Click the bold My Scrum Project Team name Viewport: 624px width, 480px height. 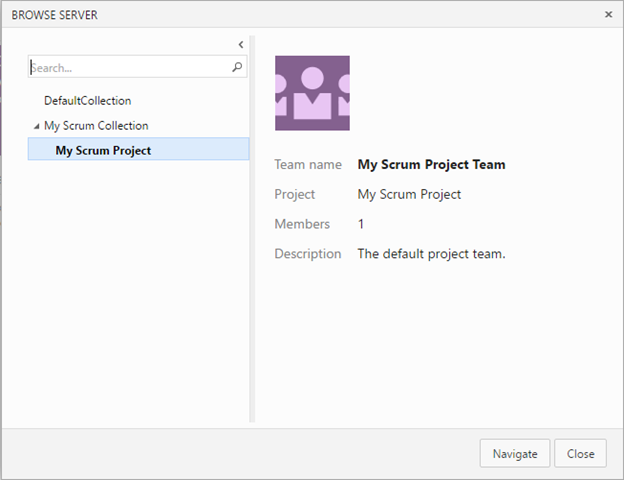coord(431,165)
